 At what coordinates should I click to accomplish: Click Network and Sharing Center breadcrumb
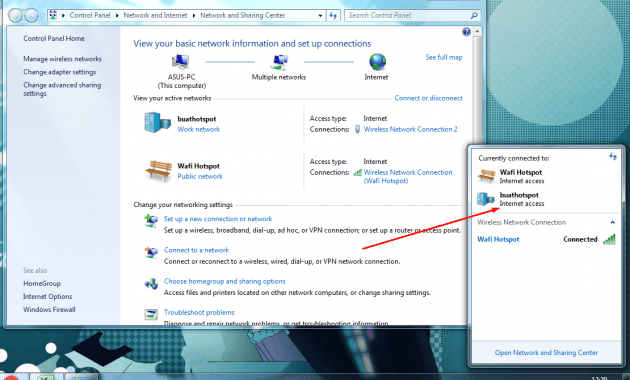(x=243, y=15)
